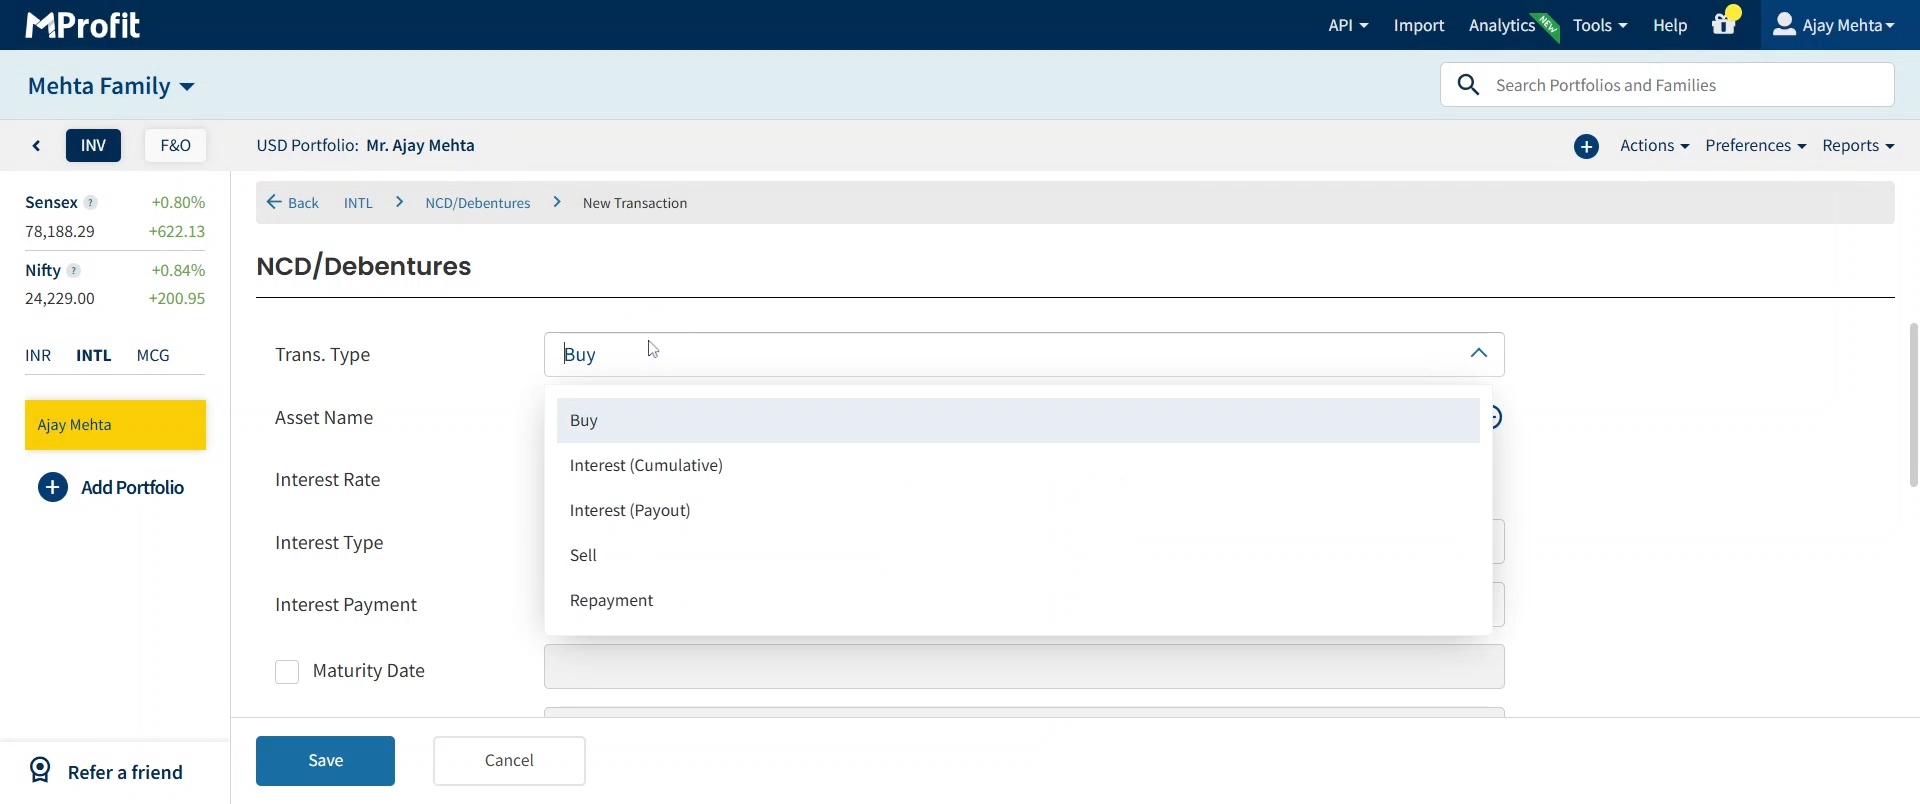Click the blue plus add icon near Actions
Image resolution: width=1920 pixels, height=804 pixels.
coord(1586,147)
